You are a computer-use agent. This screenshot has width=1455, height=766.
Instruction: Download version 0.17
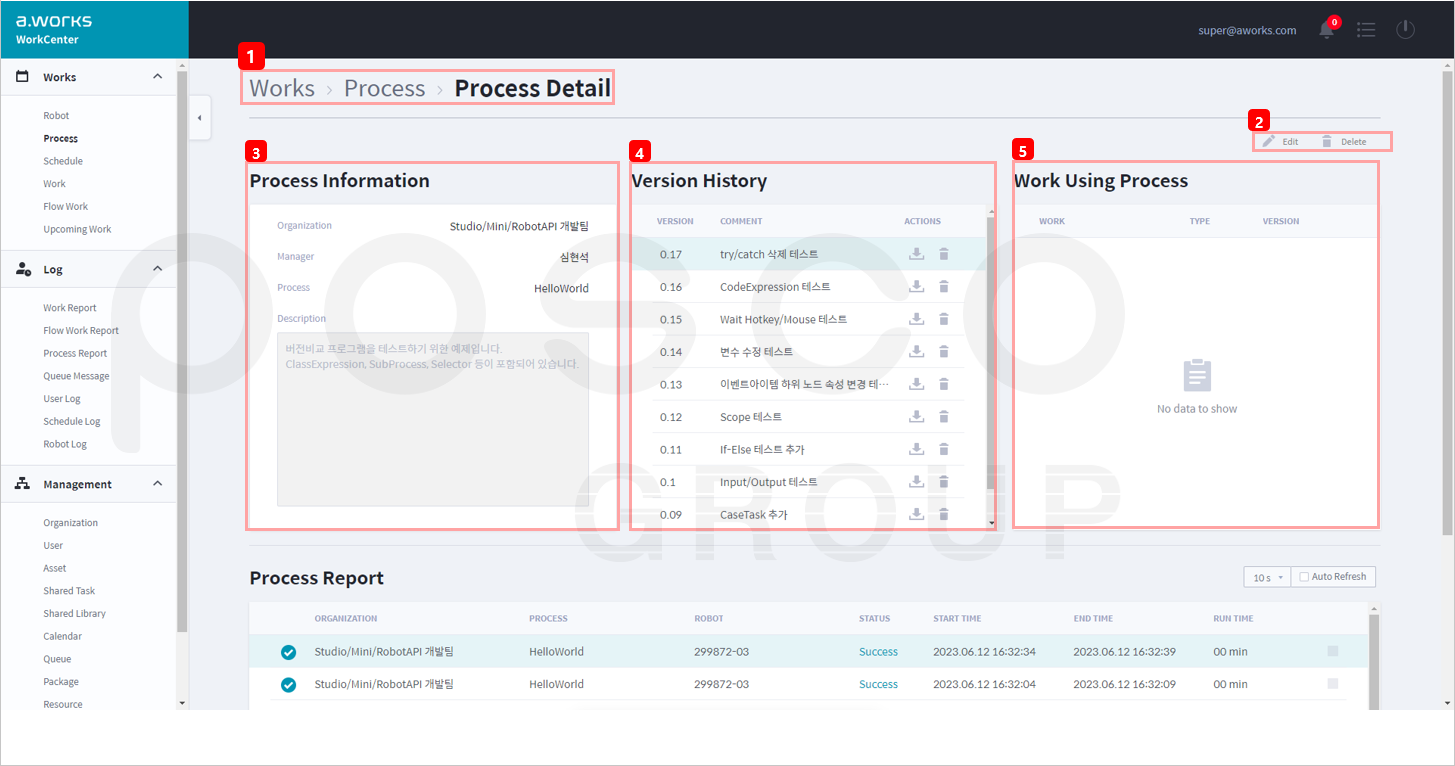916,254
